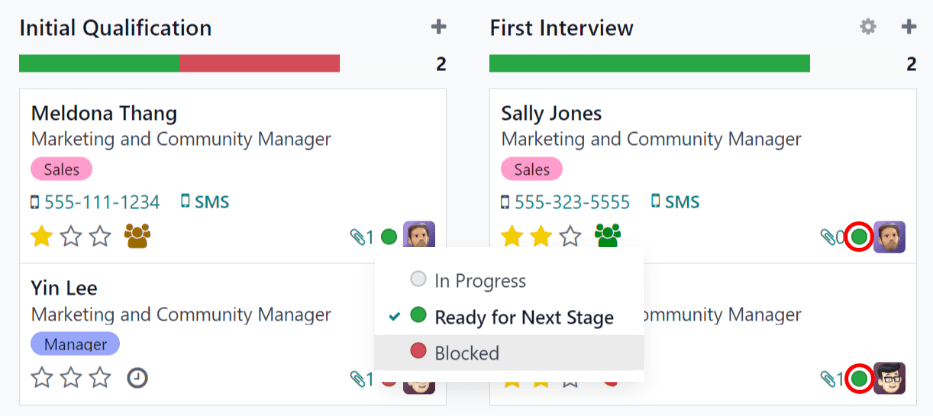
Task: Click third star on Sally Jones card
Action: point(570,236)
